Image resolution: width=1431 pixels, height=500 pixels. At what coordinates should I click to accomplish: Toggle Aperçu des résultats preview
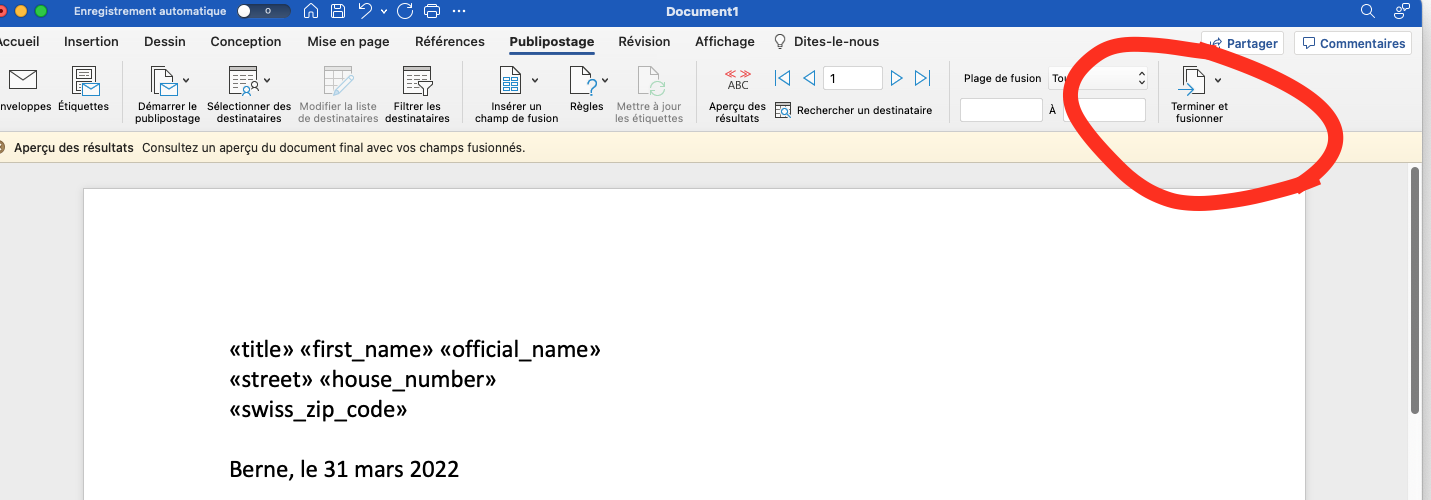737,82
